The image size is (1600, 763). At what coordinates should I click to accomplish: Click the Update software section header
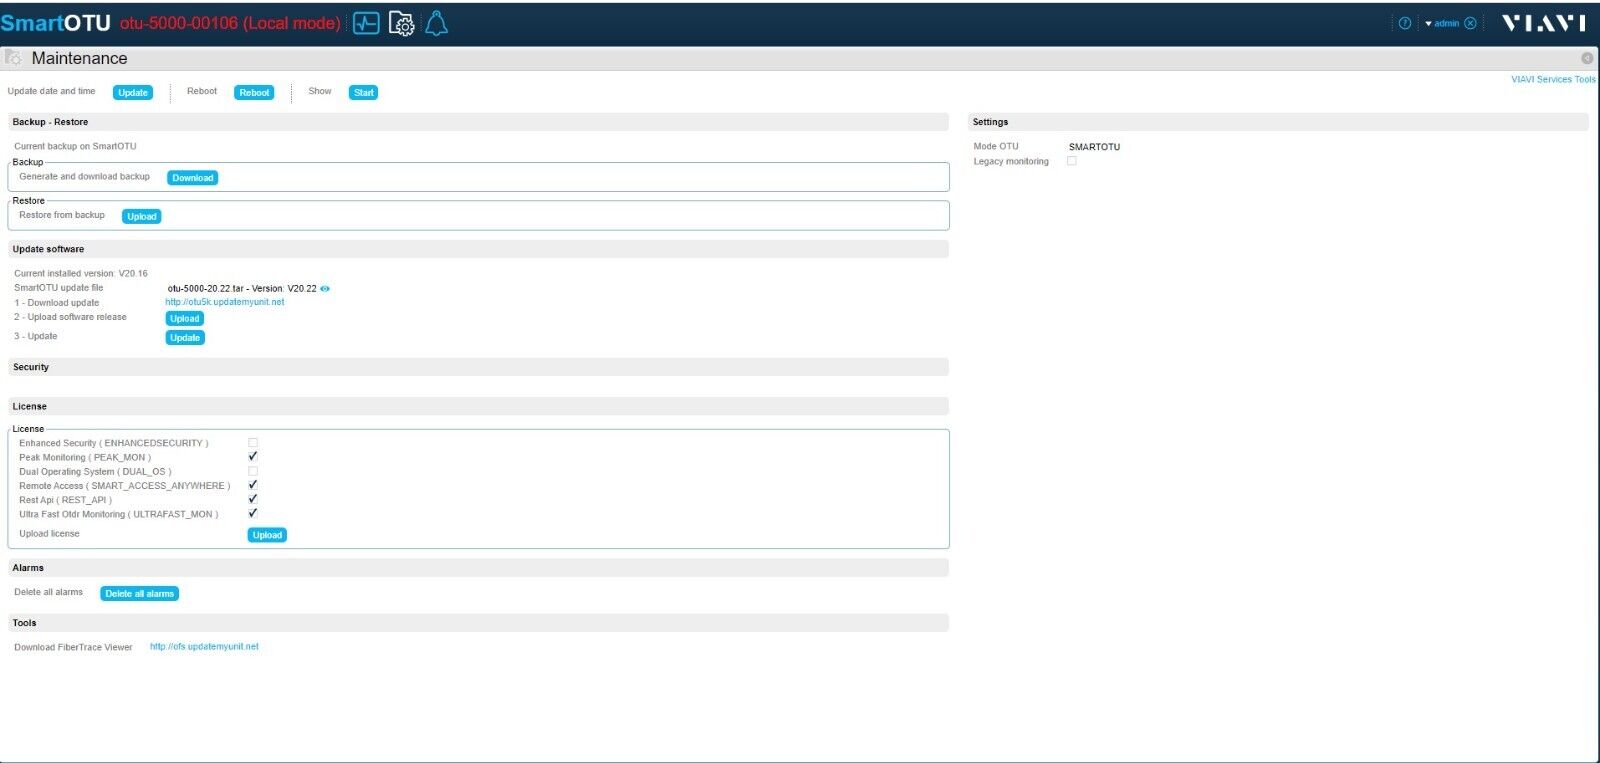pos(48,249)
